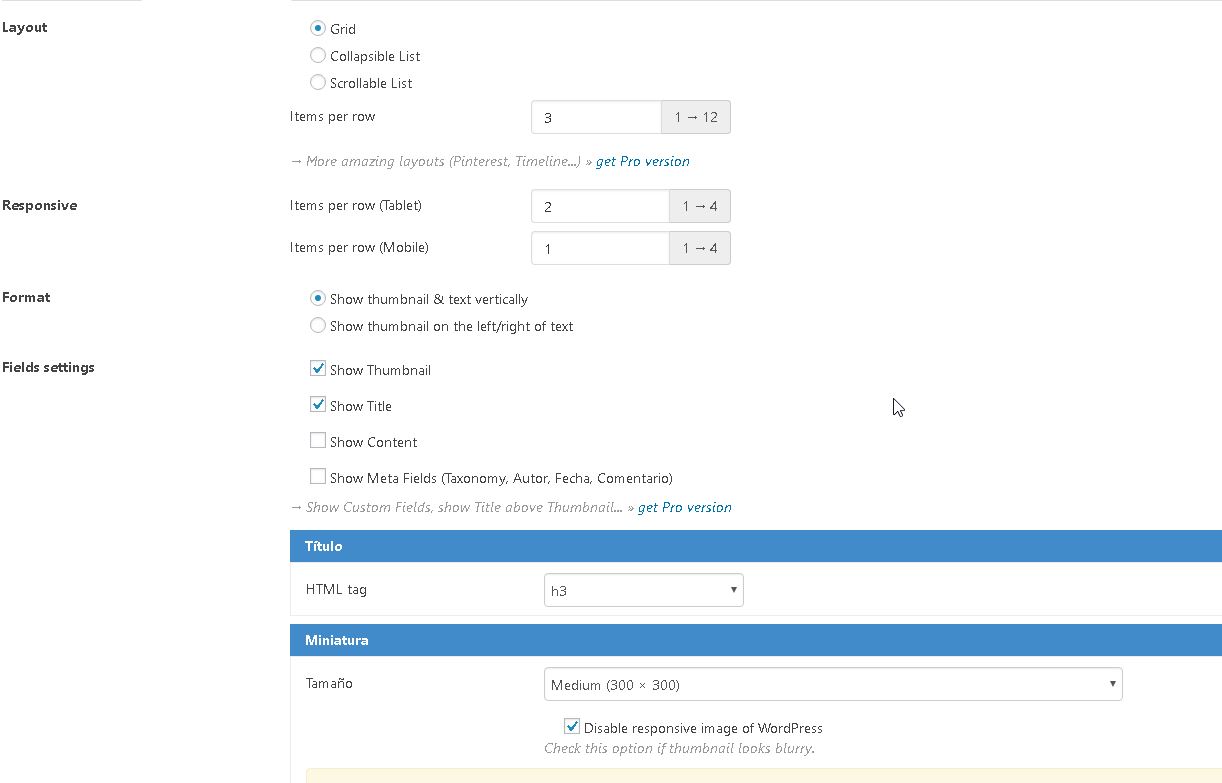
Task: Enable the Show Meta Fields checkbox
Action: (318, 477)
